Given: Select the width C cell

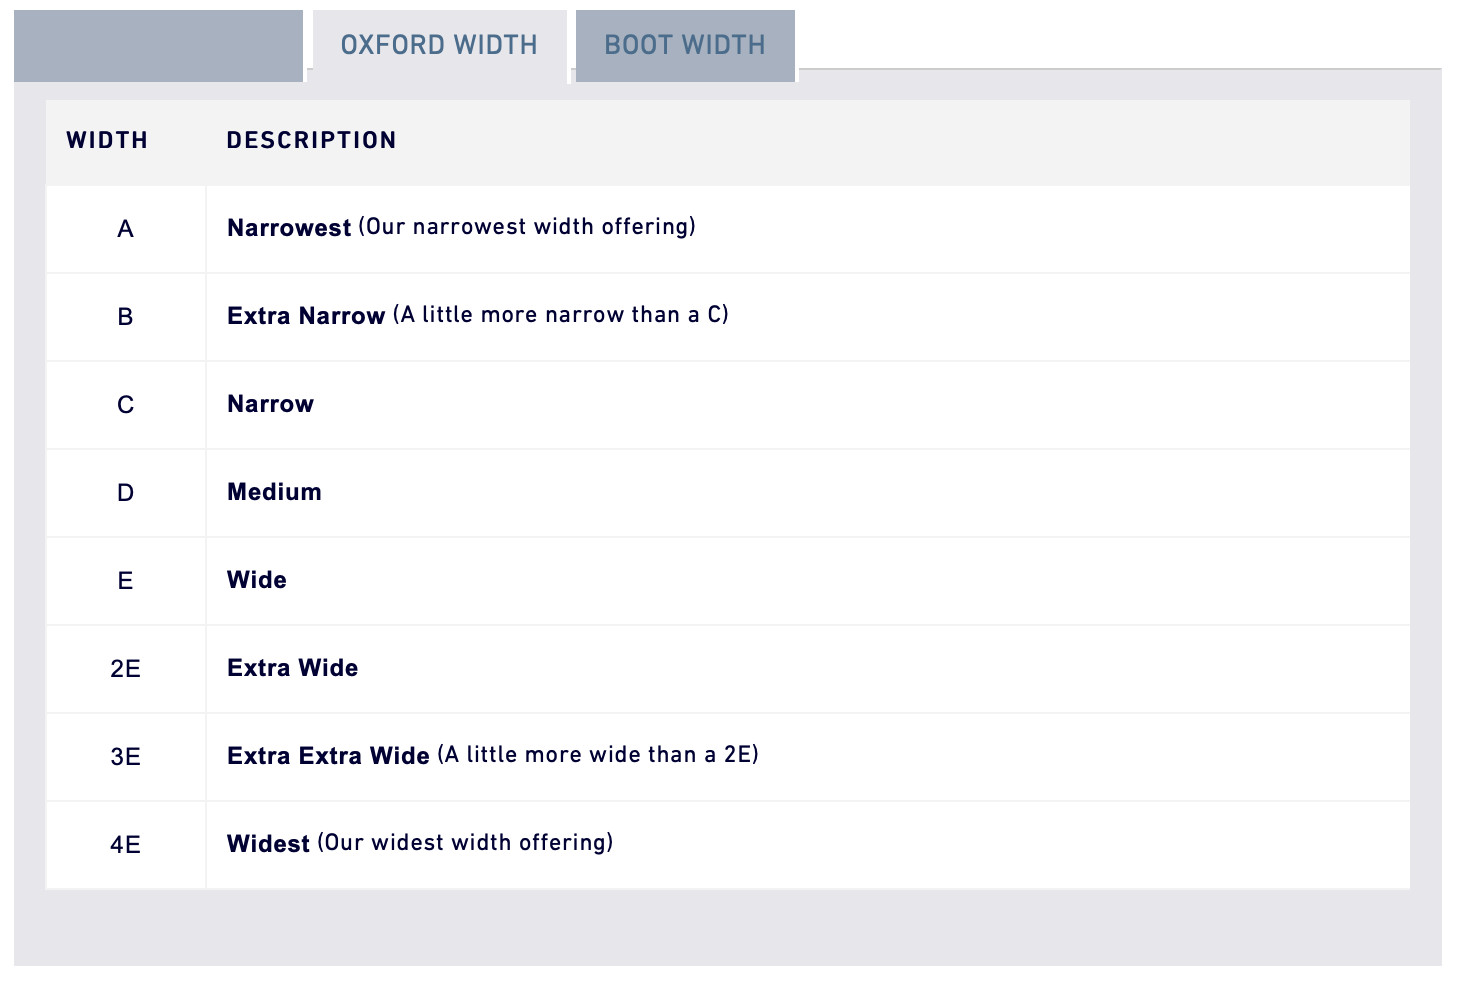Looking at the screenshot, I should point(125,405).
